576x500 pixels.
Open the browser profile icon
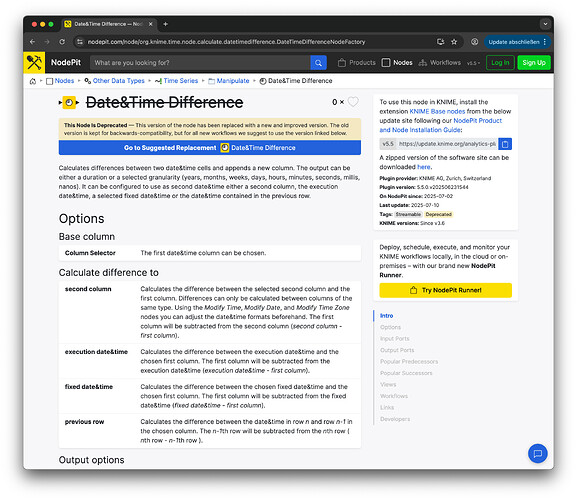(x=475, y=42)
